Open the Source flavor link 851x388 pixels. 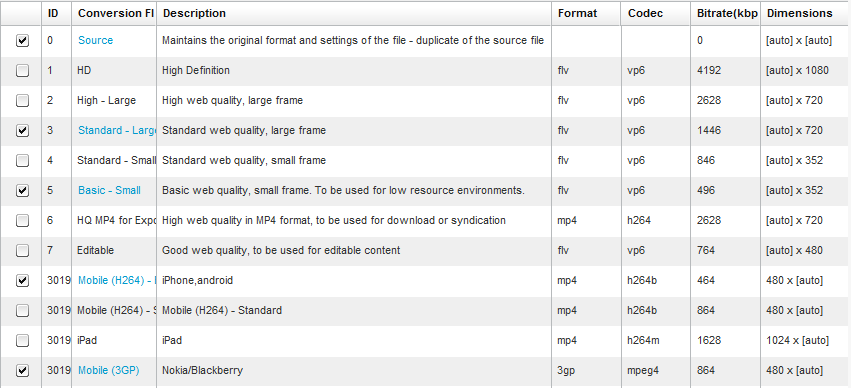click(x=96, y=40)
